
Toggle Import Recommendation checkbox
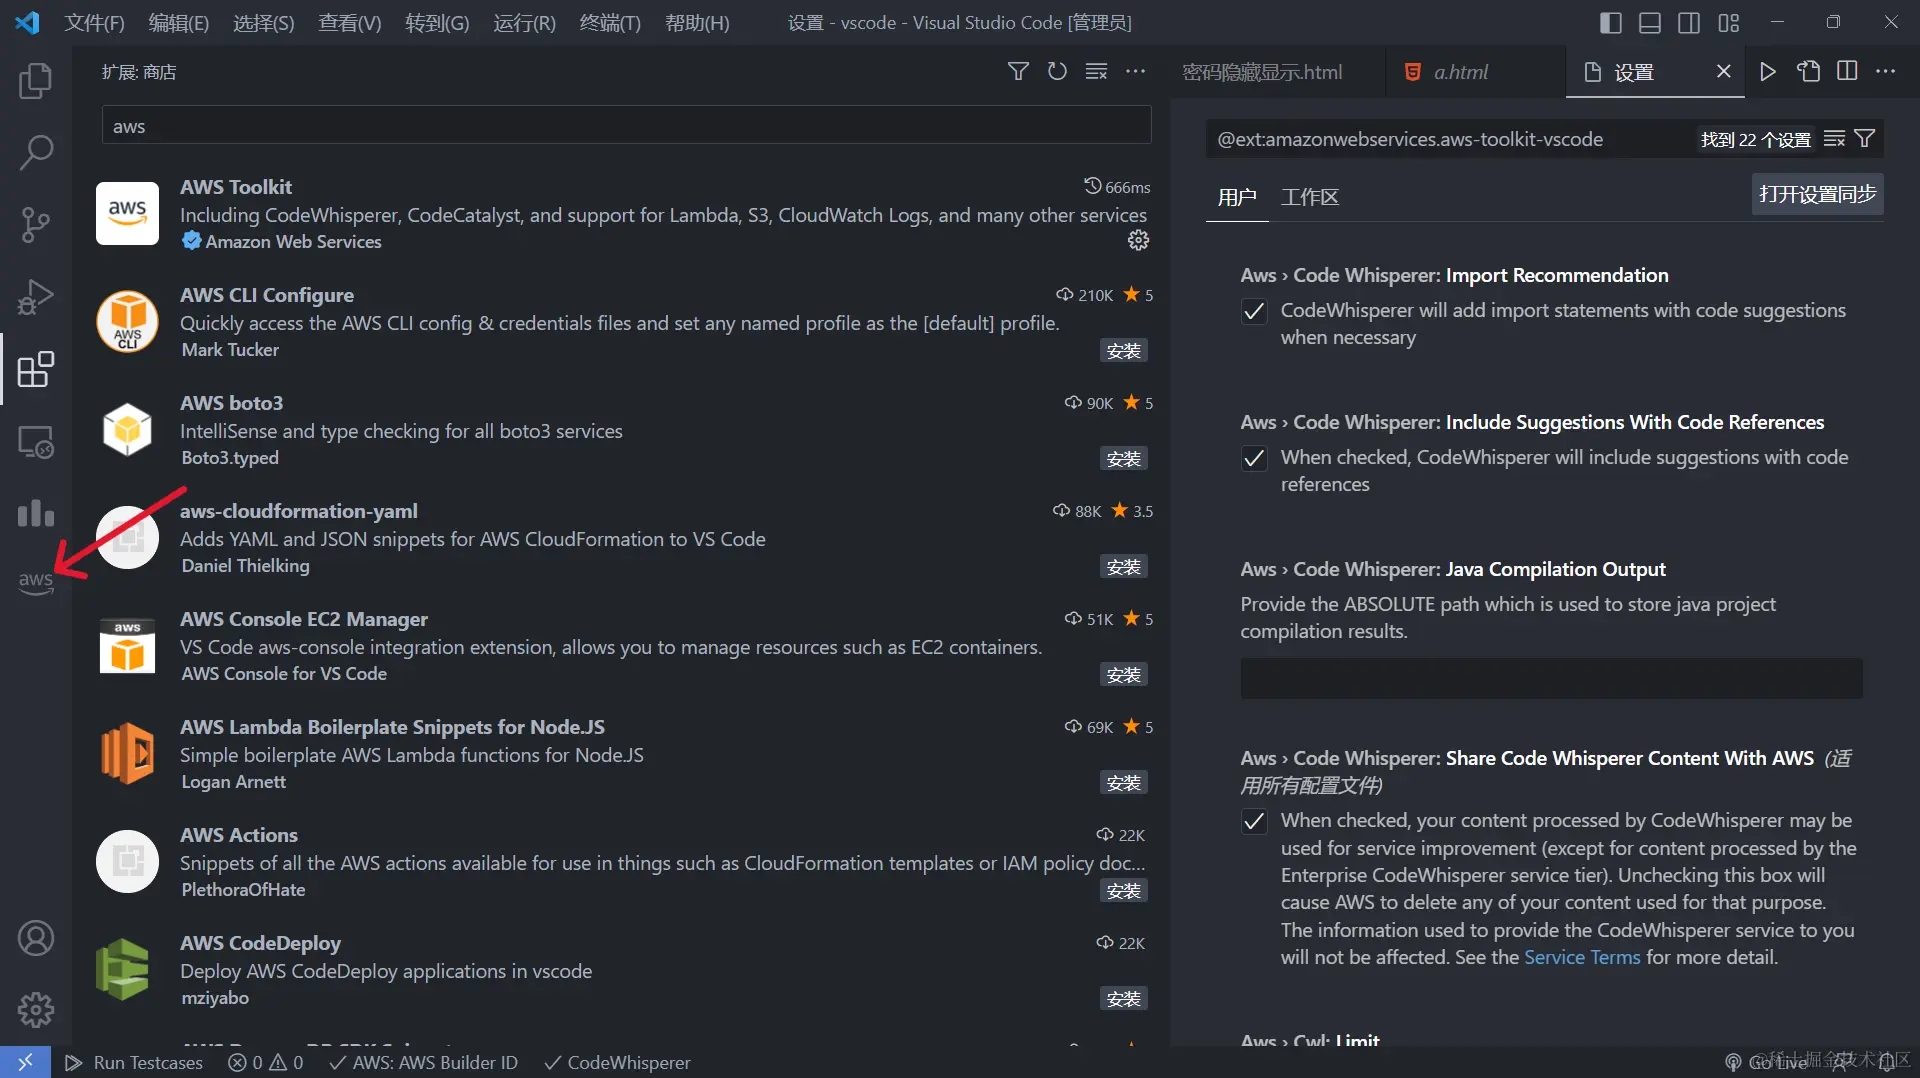pyautogui.click(x=1254, y=311)
